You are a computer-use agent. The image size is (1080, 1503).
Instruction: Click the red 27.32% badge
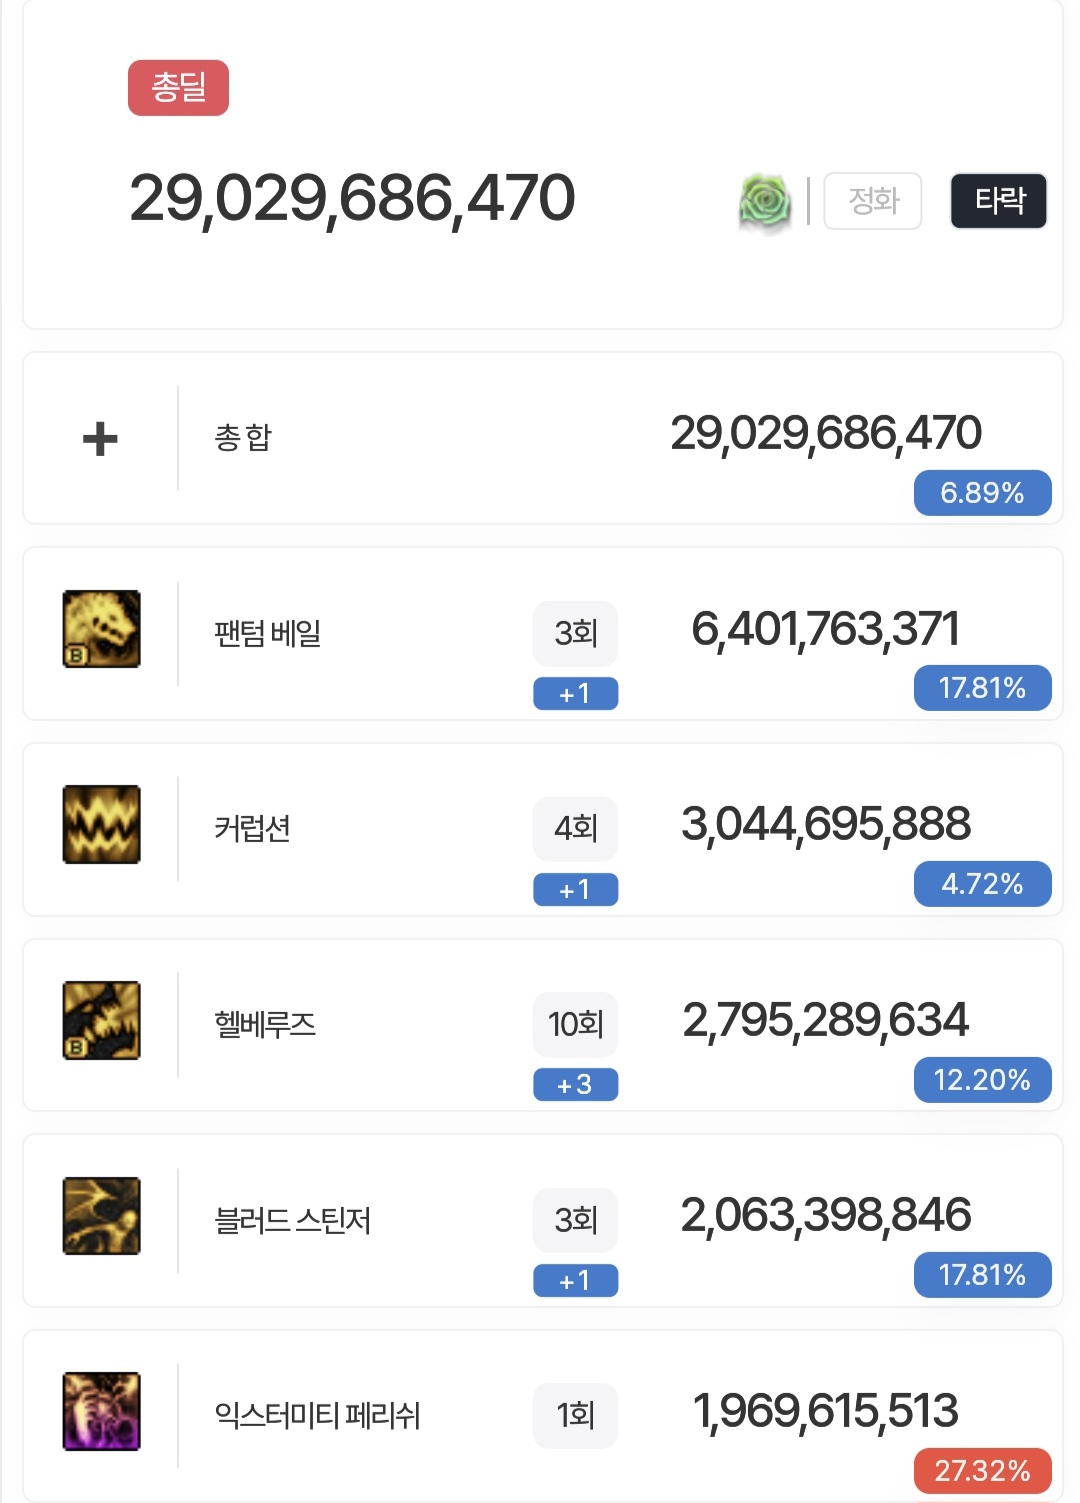pos(982,1470)
